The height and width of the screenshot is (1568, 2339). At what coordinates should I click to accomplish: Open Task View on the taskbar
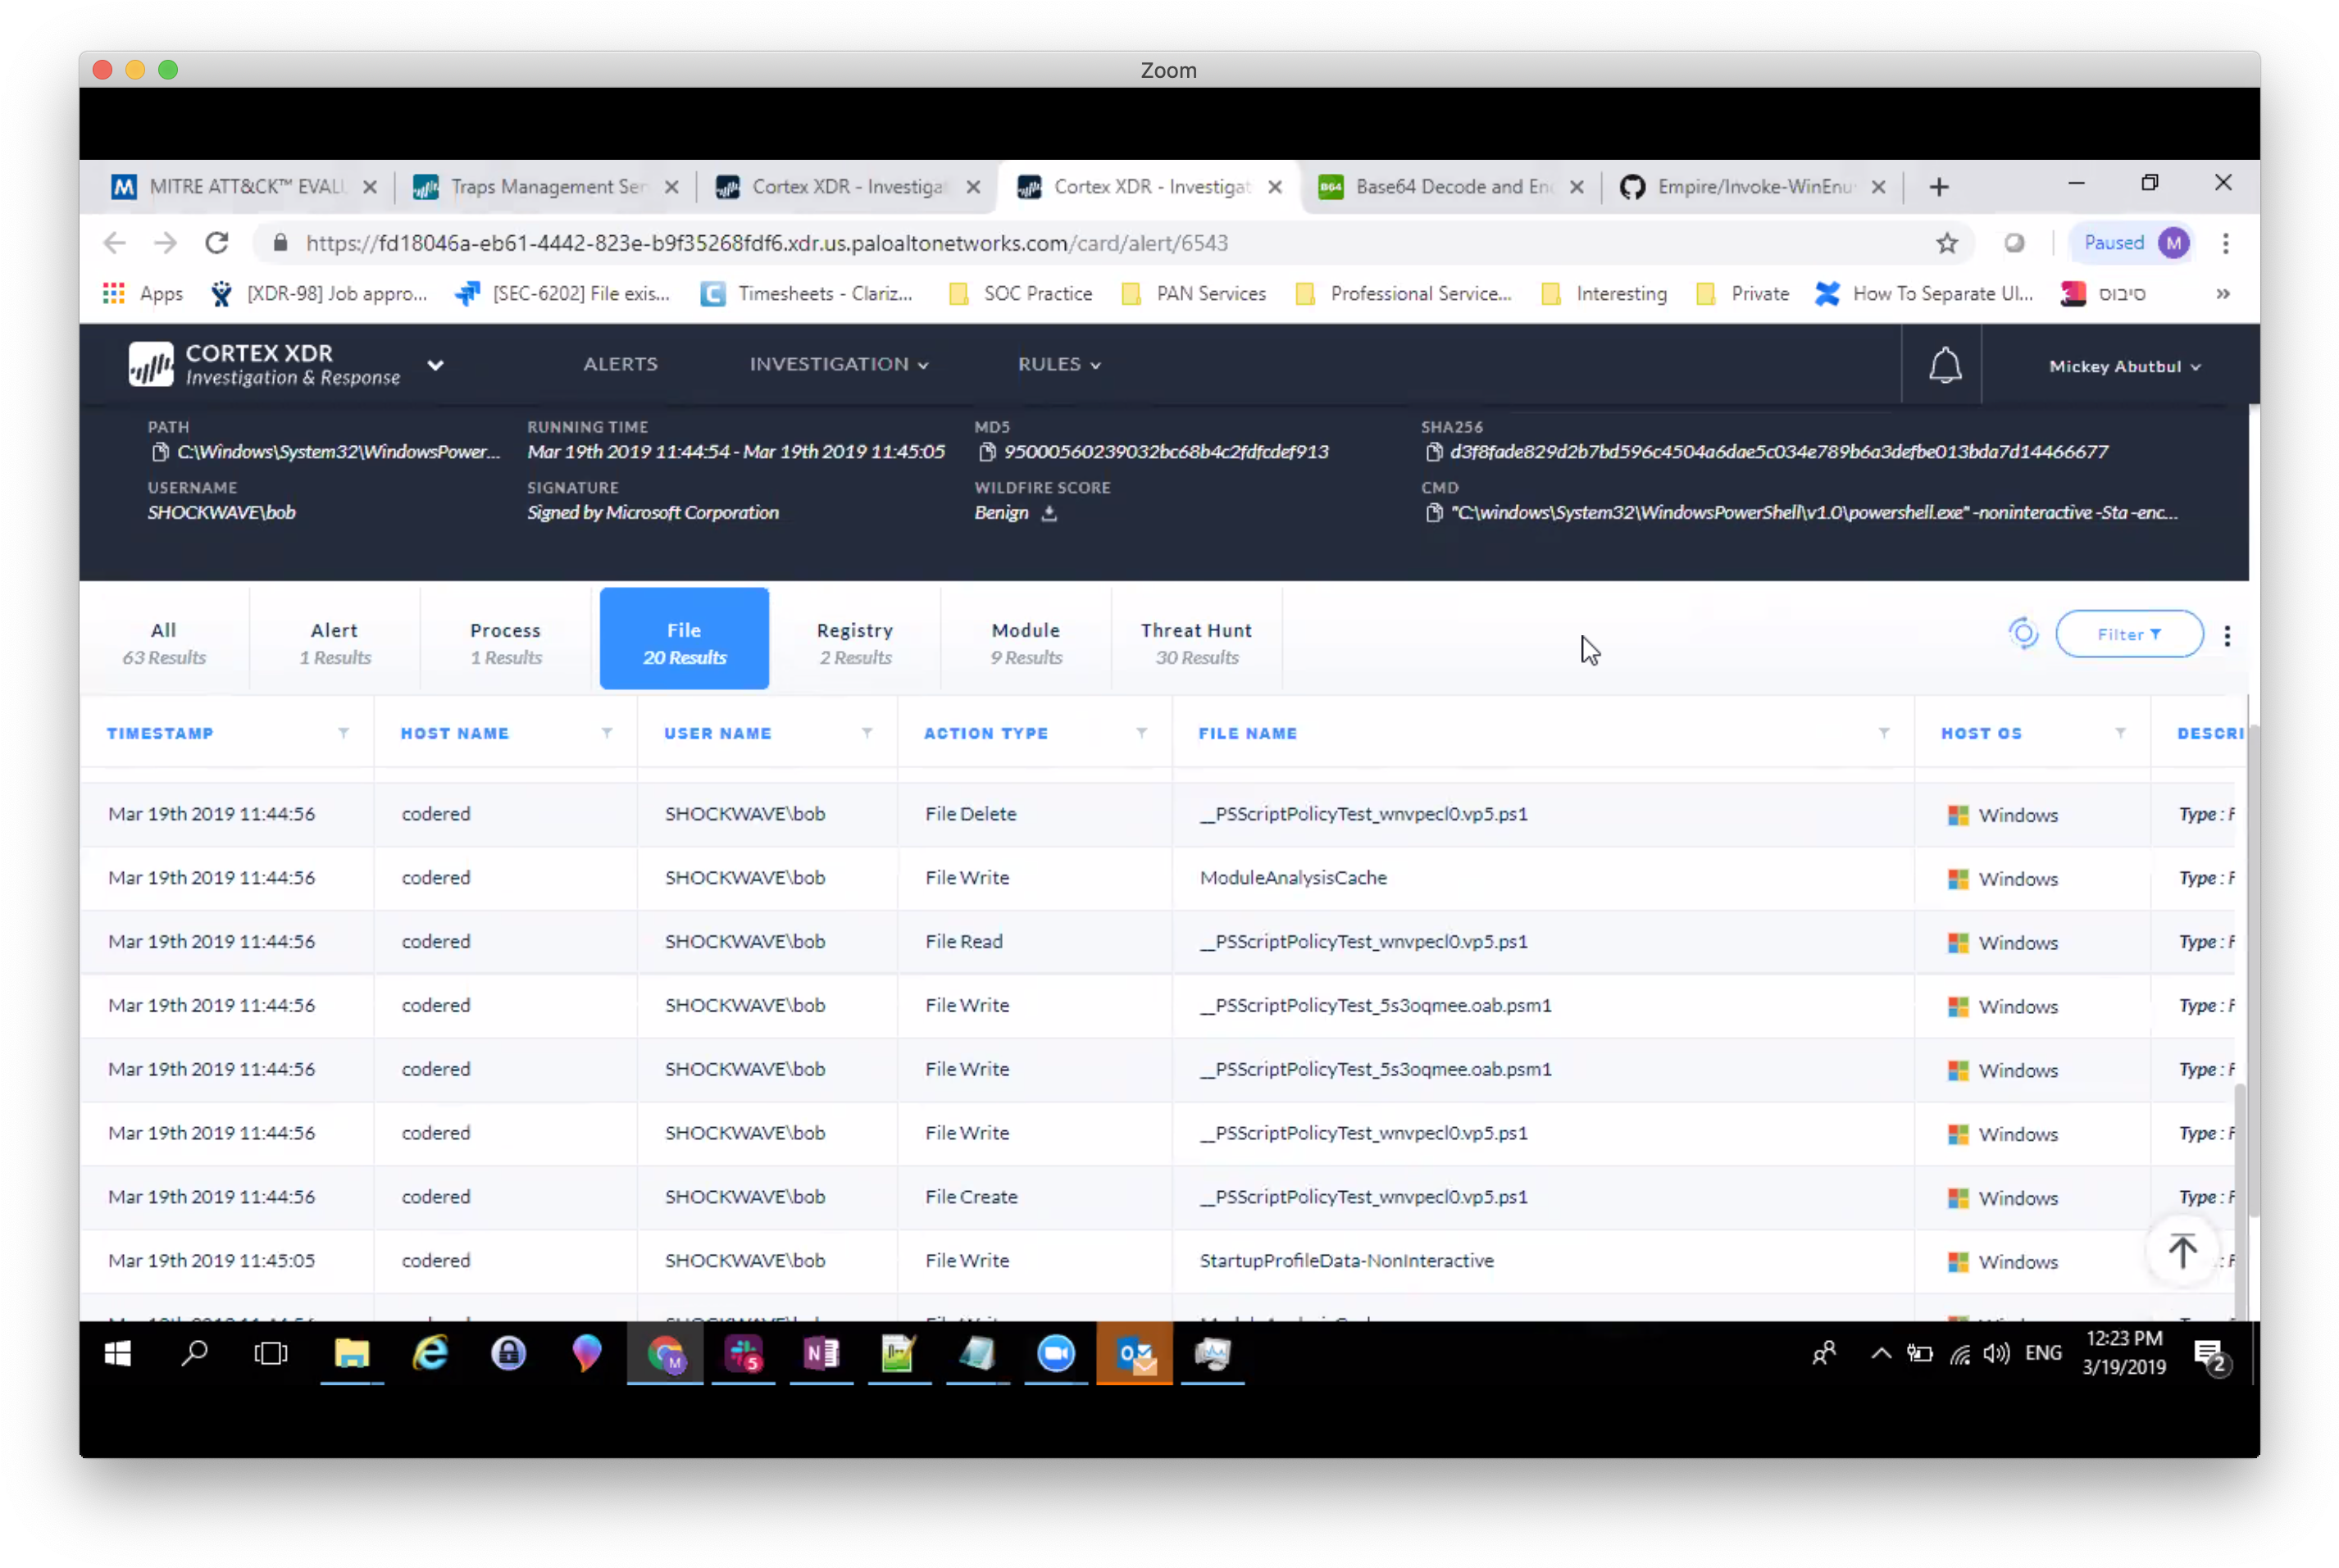(x=271, y=1354)
